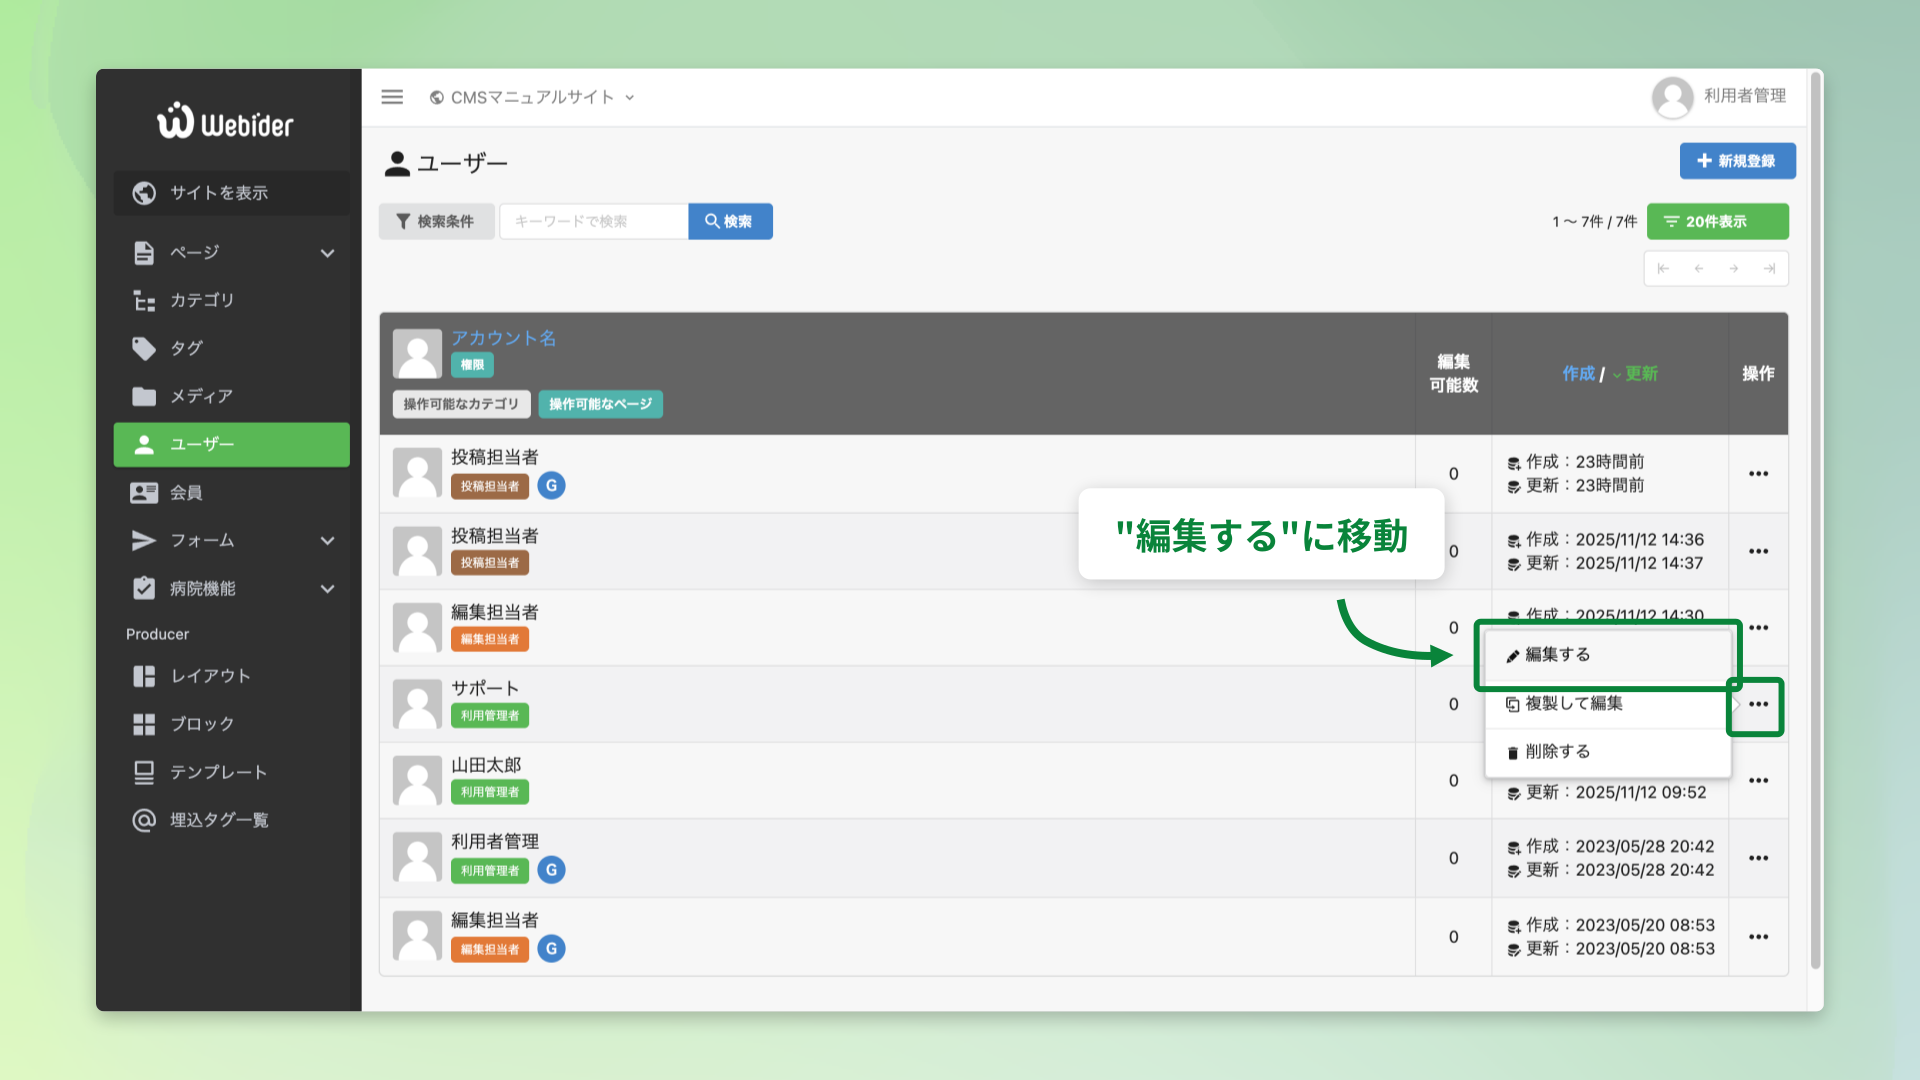Choose 編集する from the context menu
The width and height of the screenshot is (1920, 1080).
coord(1608,655)
